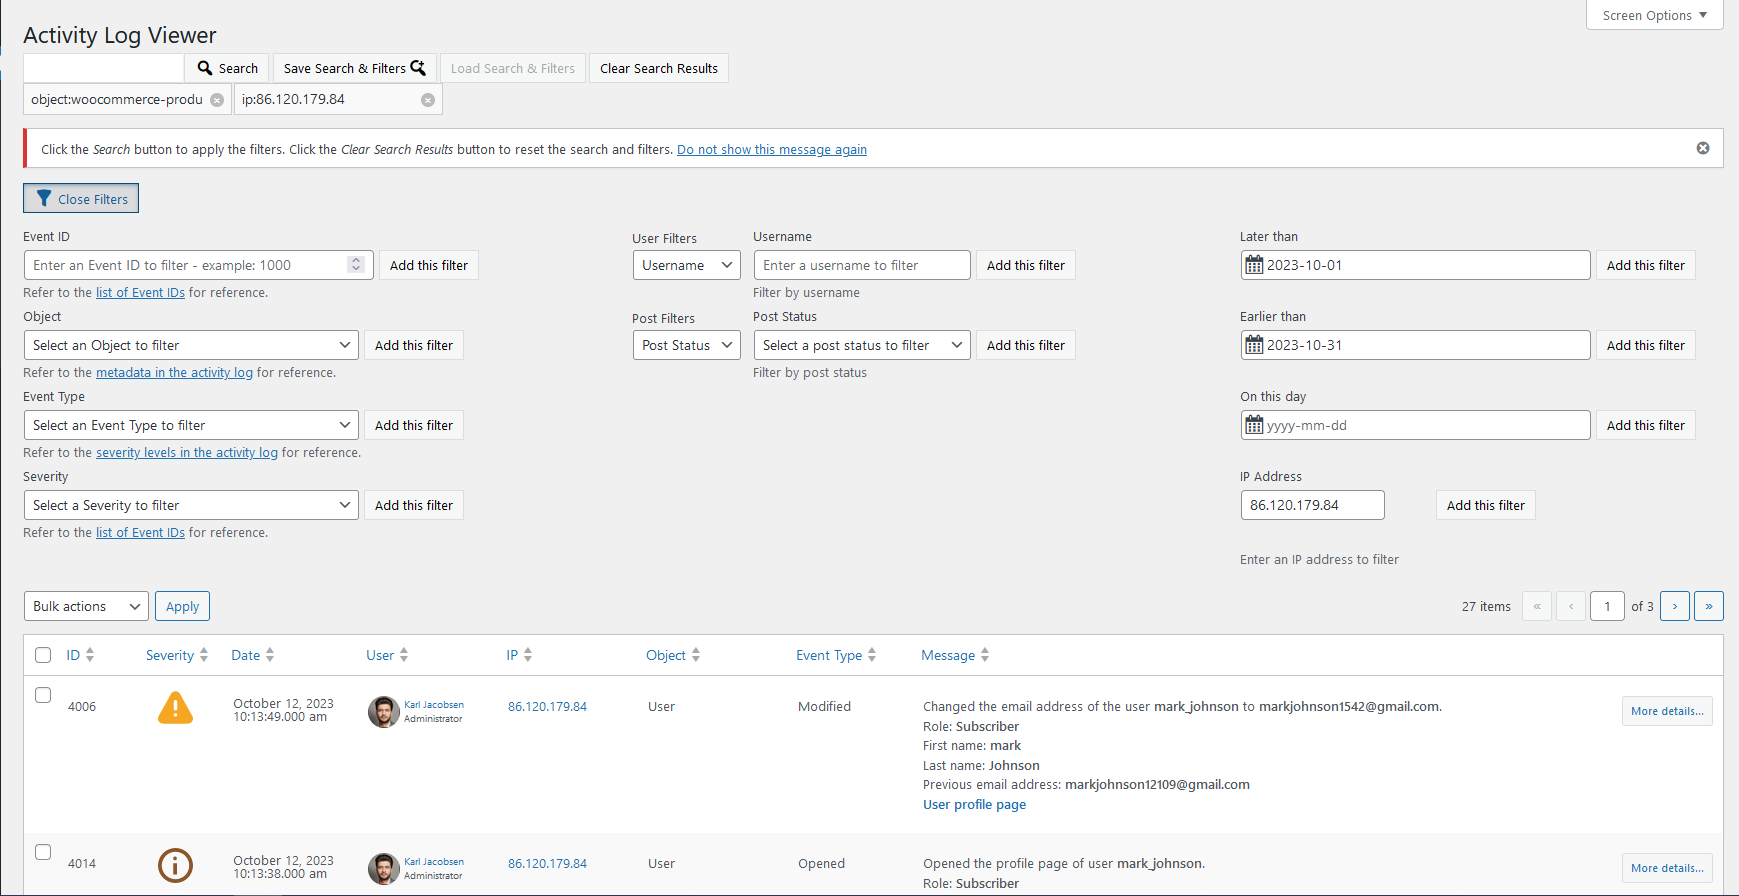Click Karl Jacobsen avatar in event 4014 row
This screenshot has height=896, width=1739.
tap(384, 869)
